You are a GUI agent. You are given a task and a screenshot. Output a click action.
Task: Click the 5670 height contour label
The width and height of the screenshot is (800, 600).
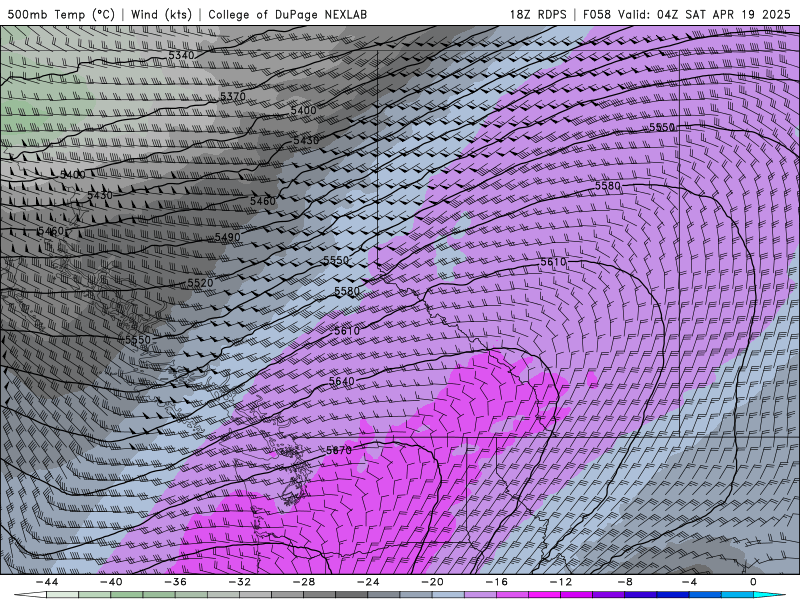(x=339, y=451)
